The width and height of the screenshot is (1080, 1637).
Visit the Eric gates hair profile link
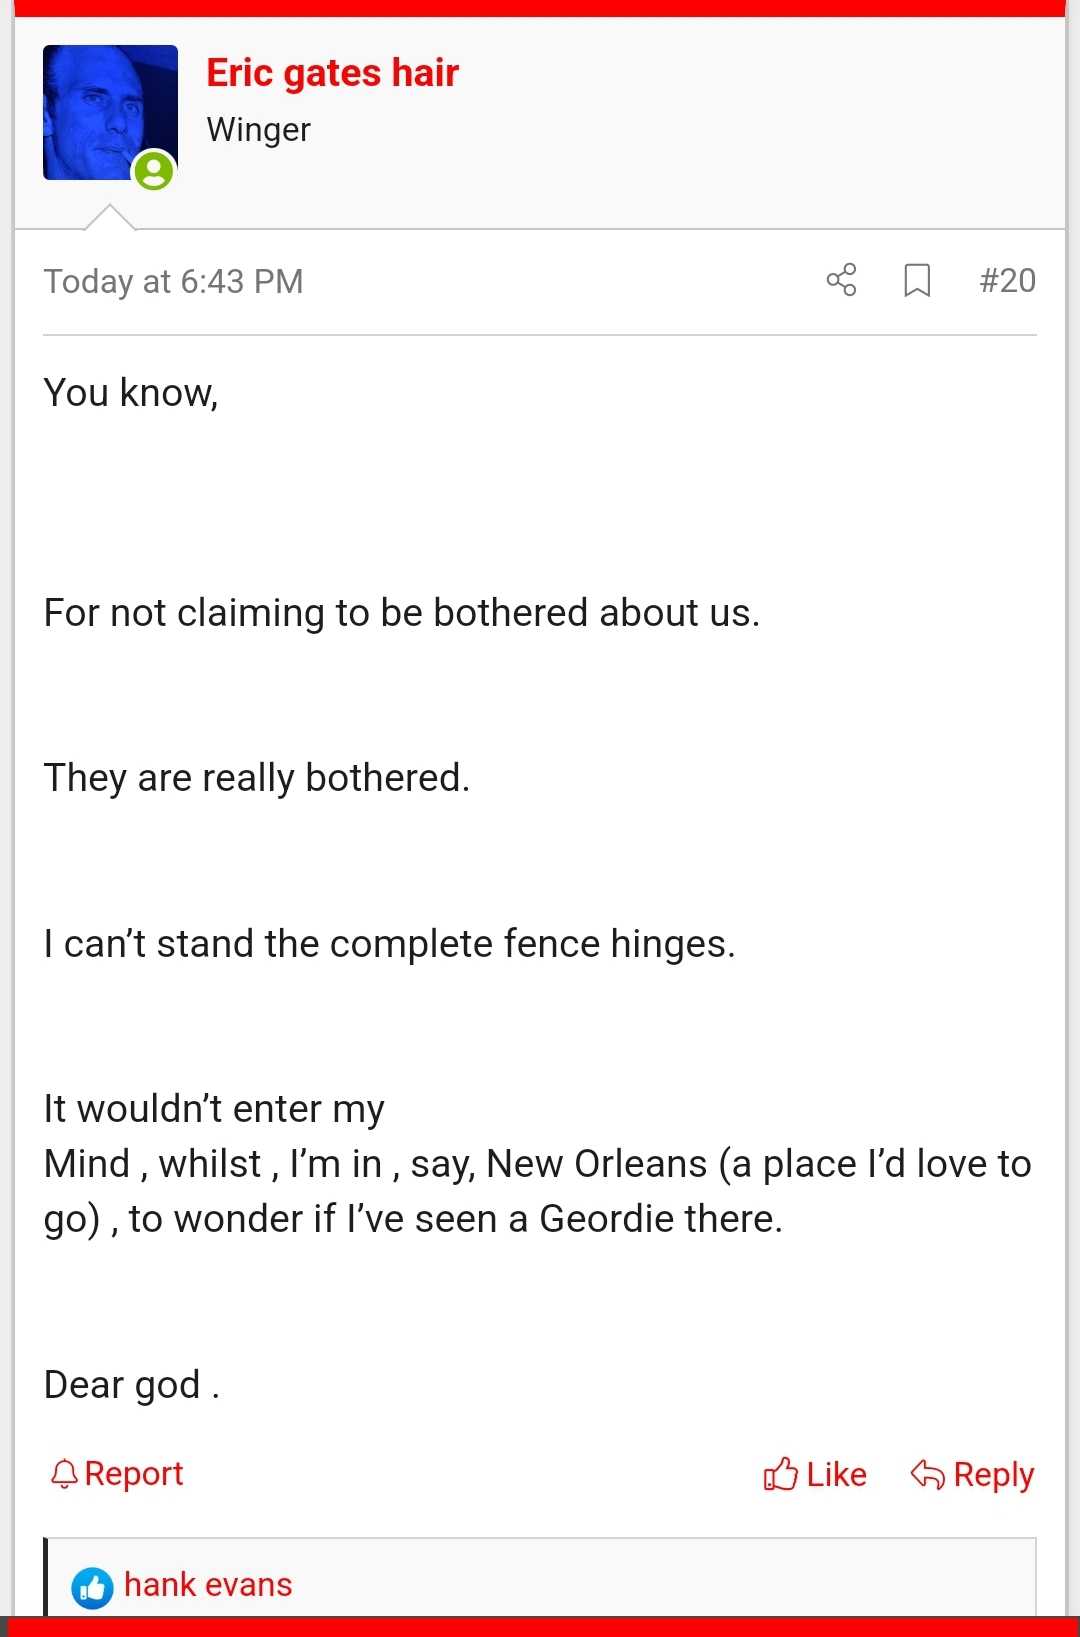332,73
